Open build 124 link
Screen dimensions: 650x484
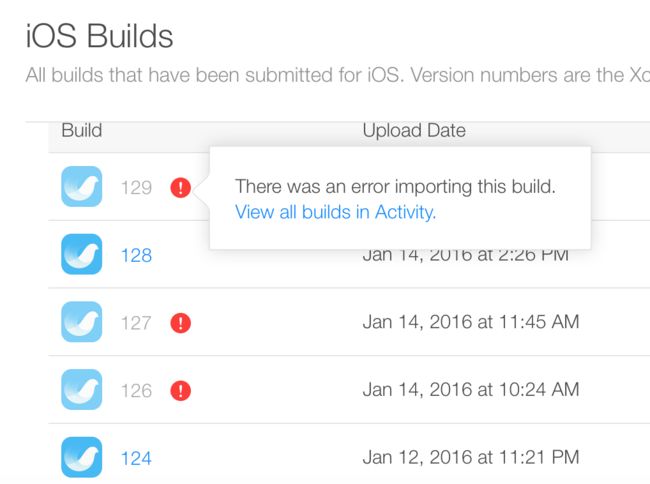[136, 458]
